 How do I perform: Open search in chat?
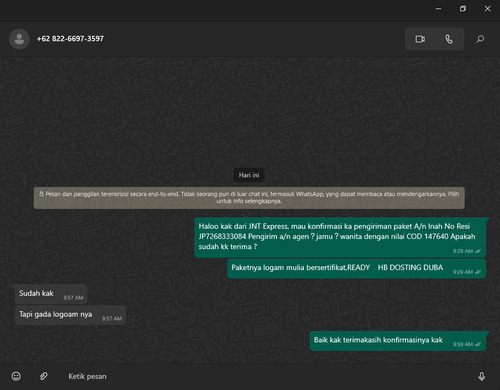click(480, 39)
